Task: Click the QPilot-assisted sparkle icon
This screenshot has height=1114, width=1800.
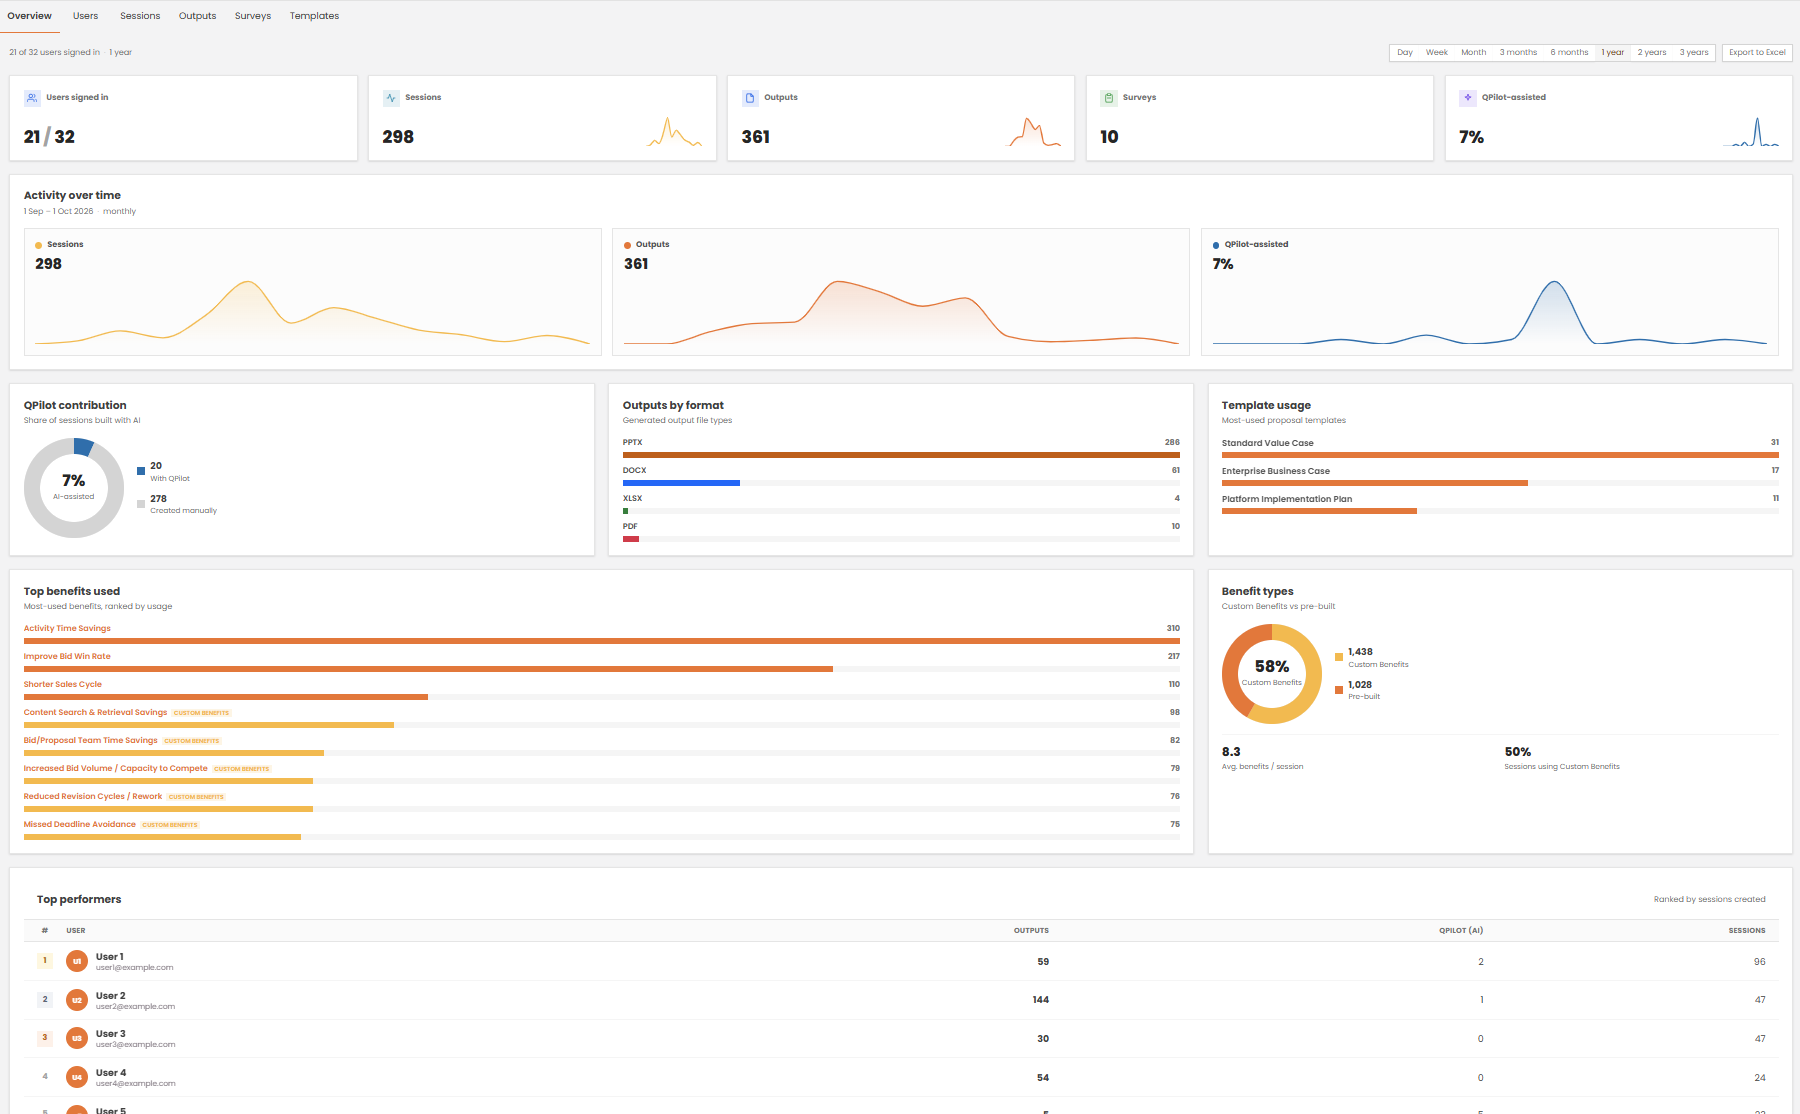Action: 1468,98
